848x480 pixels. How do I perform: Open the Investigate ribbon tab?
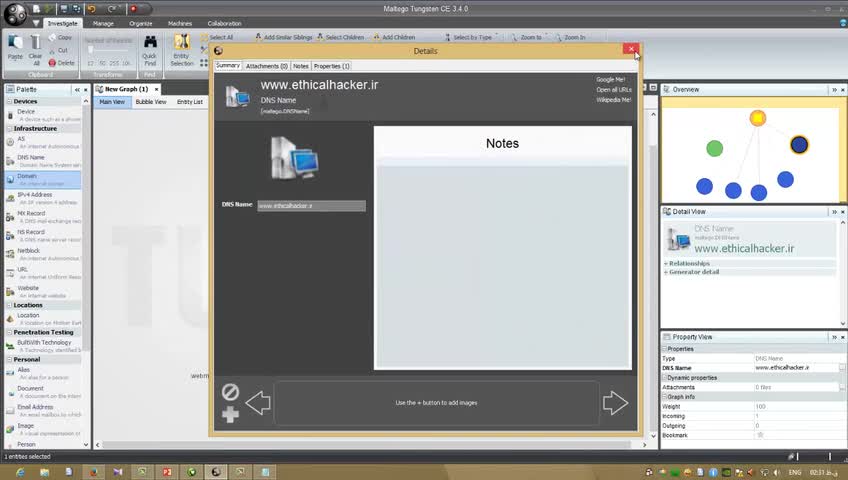click(63, 23)
